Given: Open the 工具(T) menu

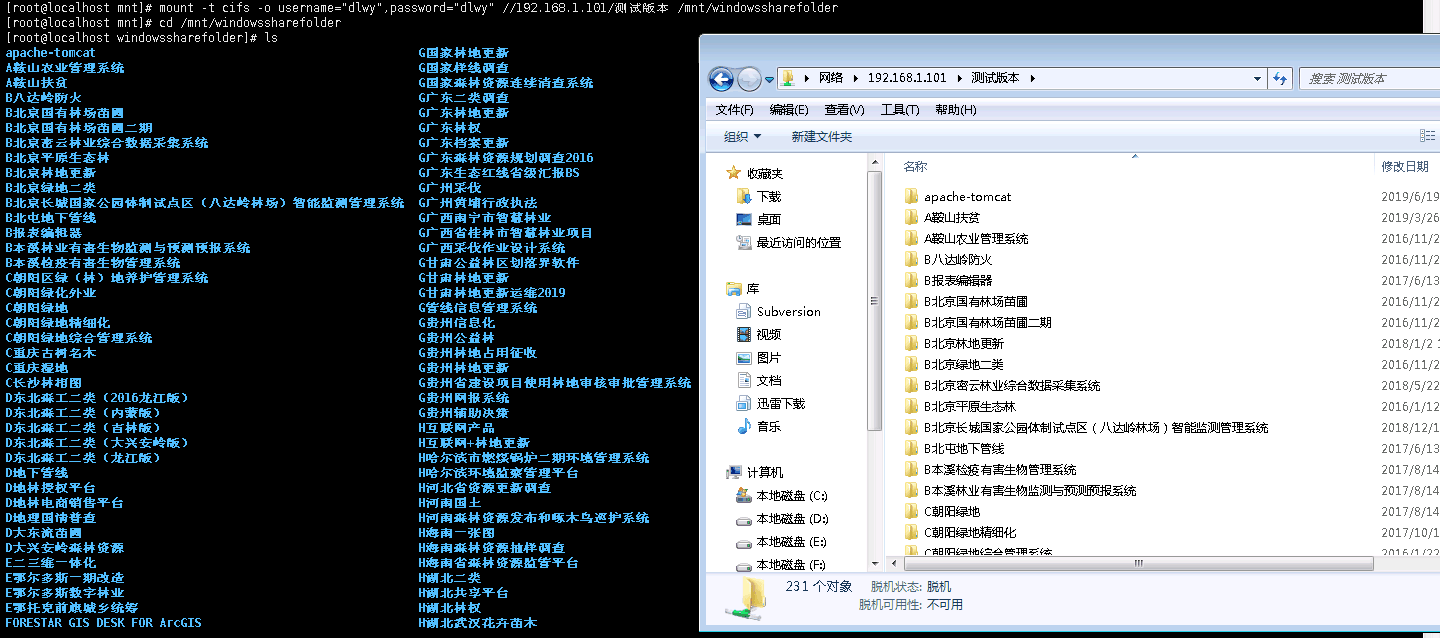Looking at the screenshot, I should click(900, 109).
